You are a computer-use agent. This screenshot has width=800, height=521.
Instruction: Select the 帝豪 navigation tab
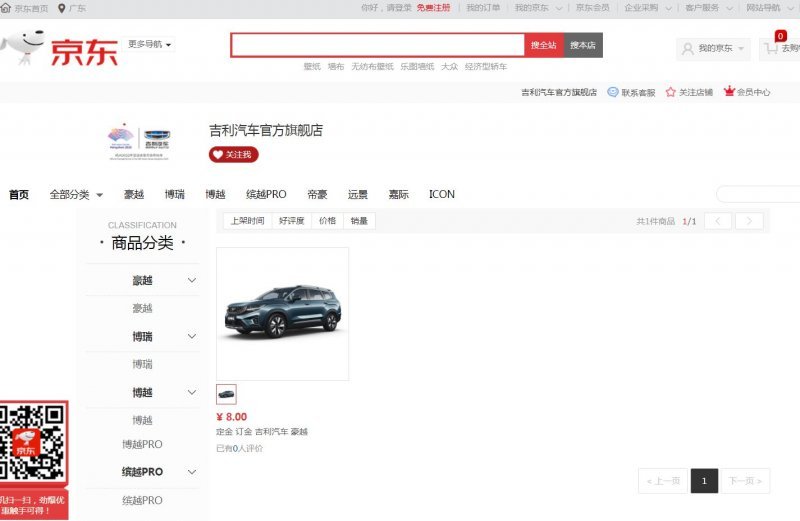pyautogui.click(x=317, y=194)
